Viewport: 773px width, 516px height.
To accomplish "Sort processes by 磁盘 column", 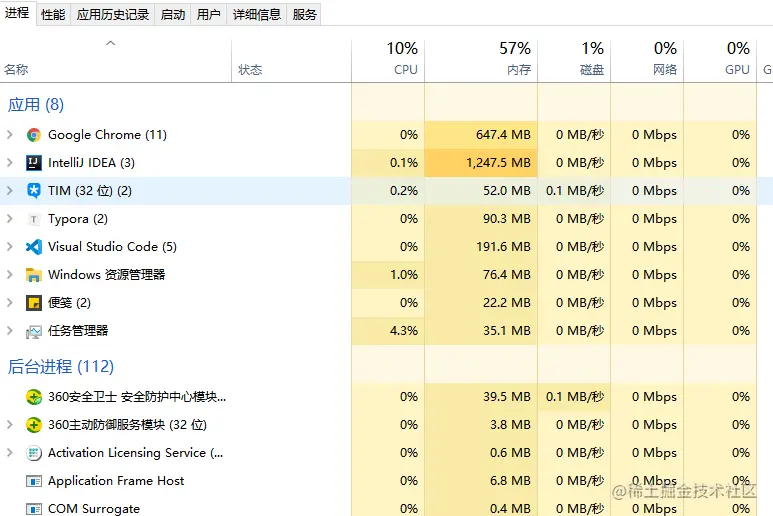I will click(574, 61).
